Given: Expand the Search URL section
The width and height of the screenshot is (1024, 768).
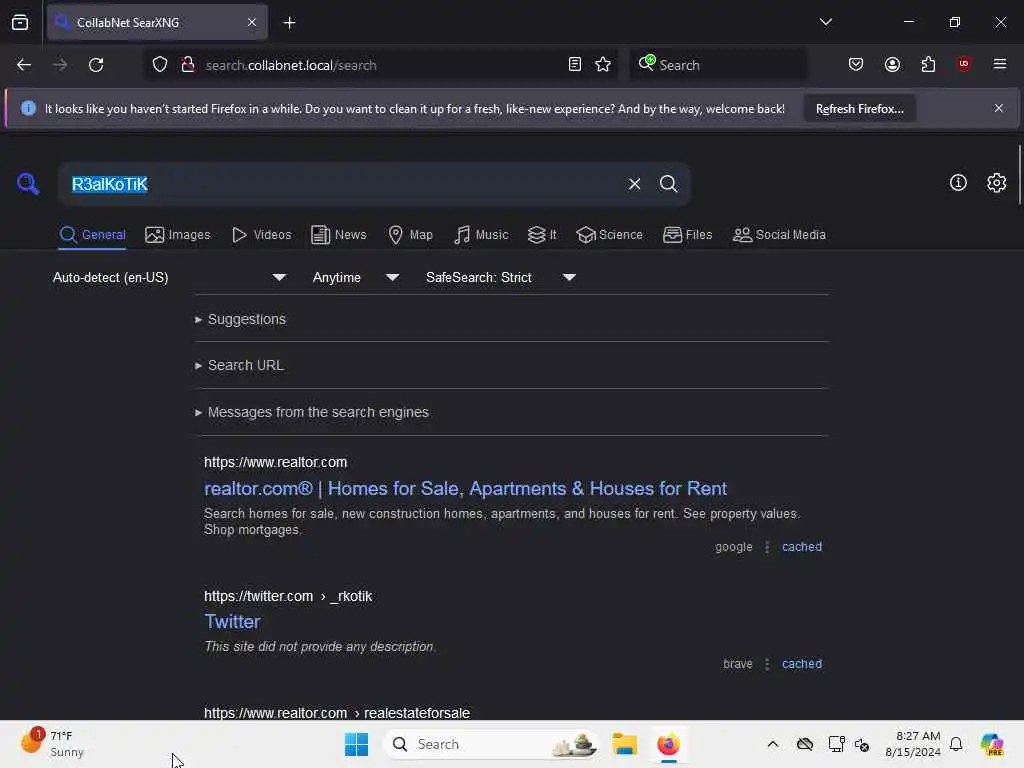Looking at the screenshot, I should (x=240, y=366).
